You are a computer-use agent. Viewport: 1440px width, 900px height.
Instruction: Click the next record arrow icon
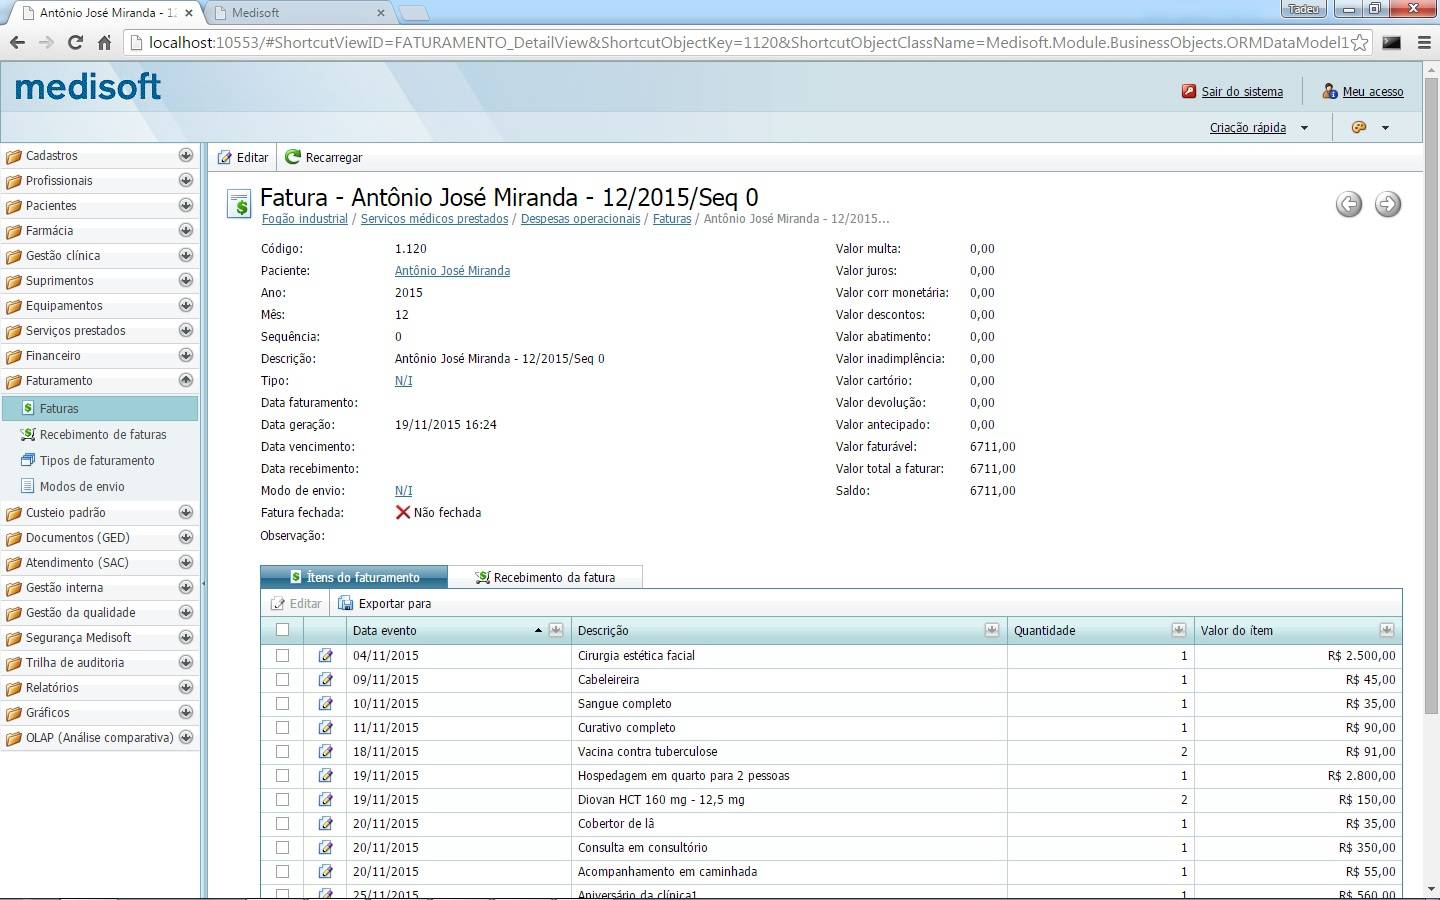pyautogui.click(x=1388, y=204)
